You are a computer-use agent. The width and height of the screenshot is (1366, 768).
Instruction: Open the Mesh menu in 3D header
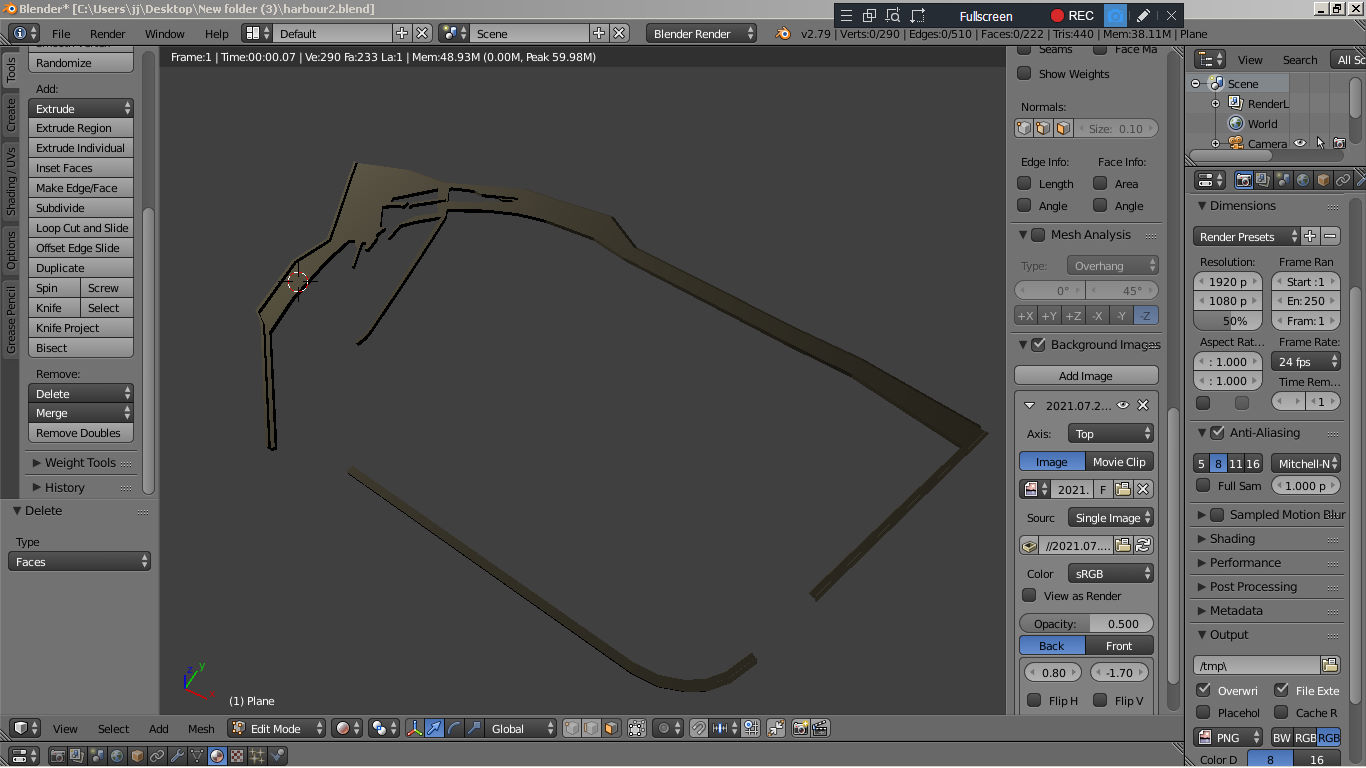201,728
